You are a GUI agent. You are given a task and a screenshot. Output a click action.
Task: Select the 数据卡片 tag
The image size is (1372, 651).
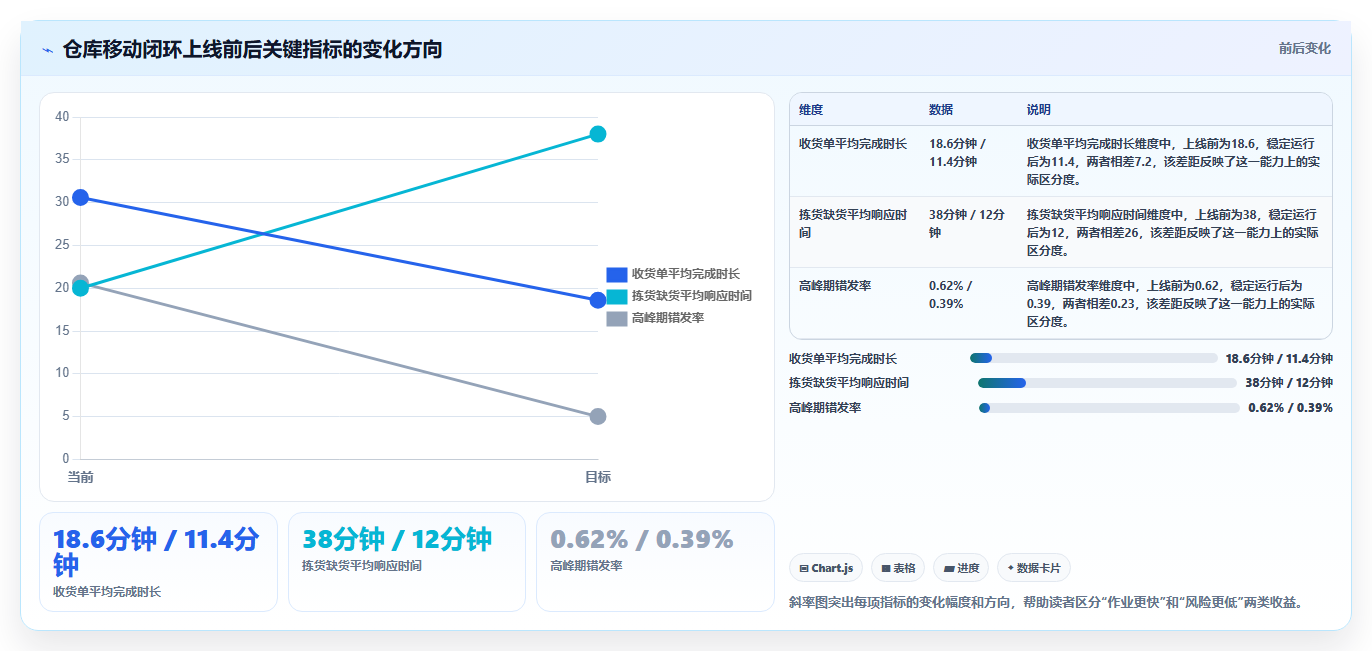point(1034,568)
